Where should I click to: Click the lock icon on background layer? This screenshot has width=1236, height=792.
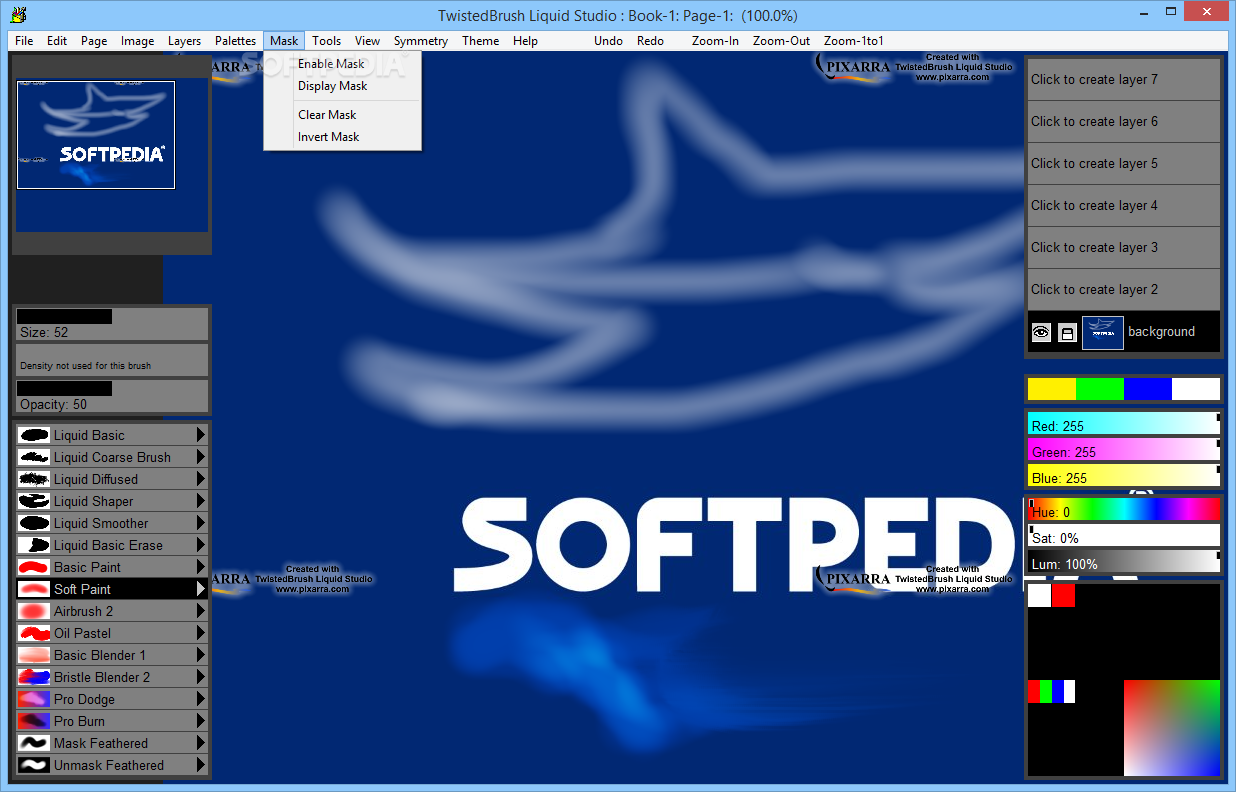[x=1067, y=333]
